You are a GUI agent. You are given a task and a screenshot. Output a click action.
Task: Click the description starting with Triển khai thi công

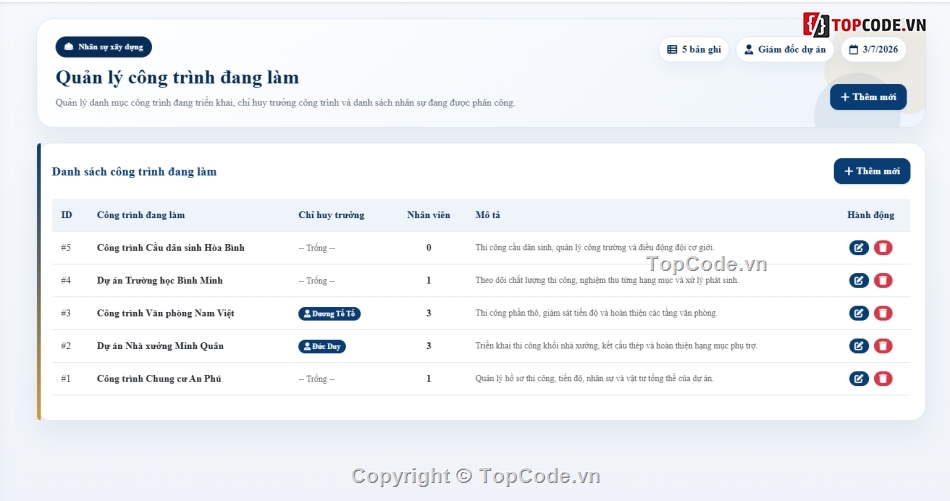616,346
